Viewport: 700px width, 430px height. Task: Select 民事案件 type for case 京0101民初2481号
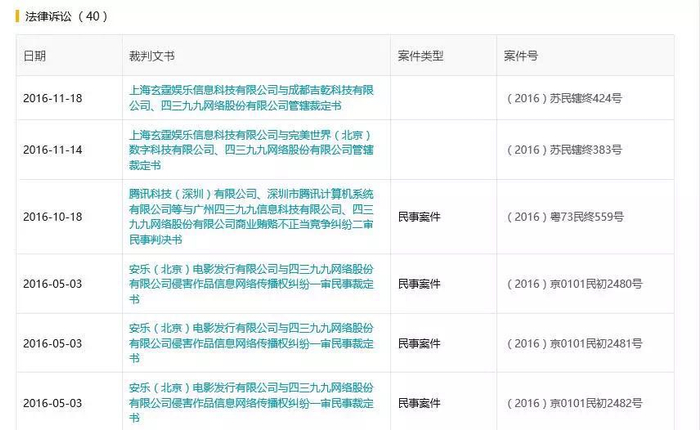pos(419,343)
